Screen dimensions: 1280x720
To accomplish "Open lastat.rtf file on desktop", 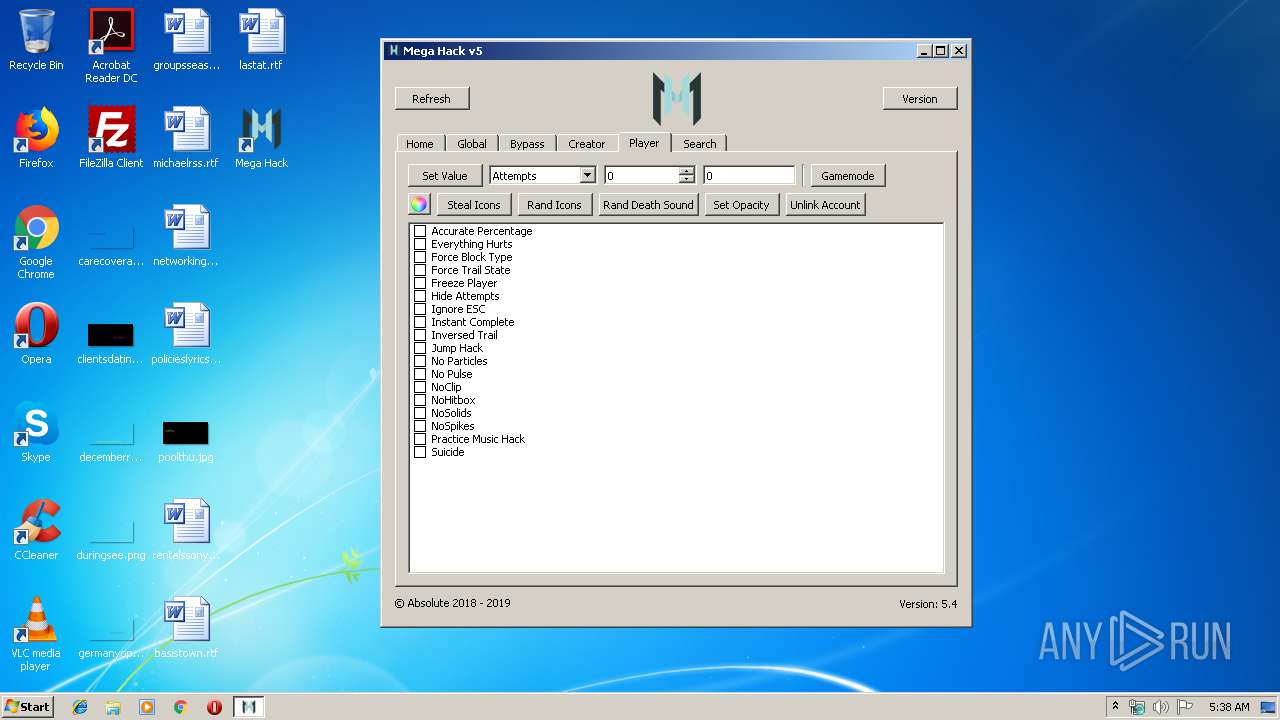I will (261, 40).
